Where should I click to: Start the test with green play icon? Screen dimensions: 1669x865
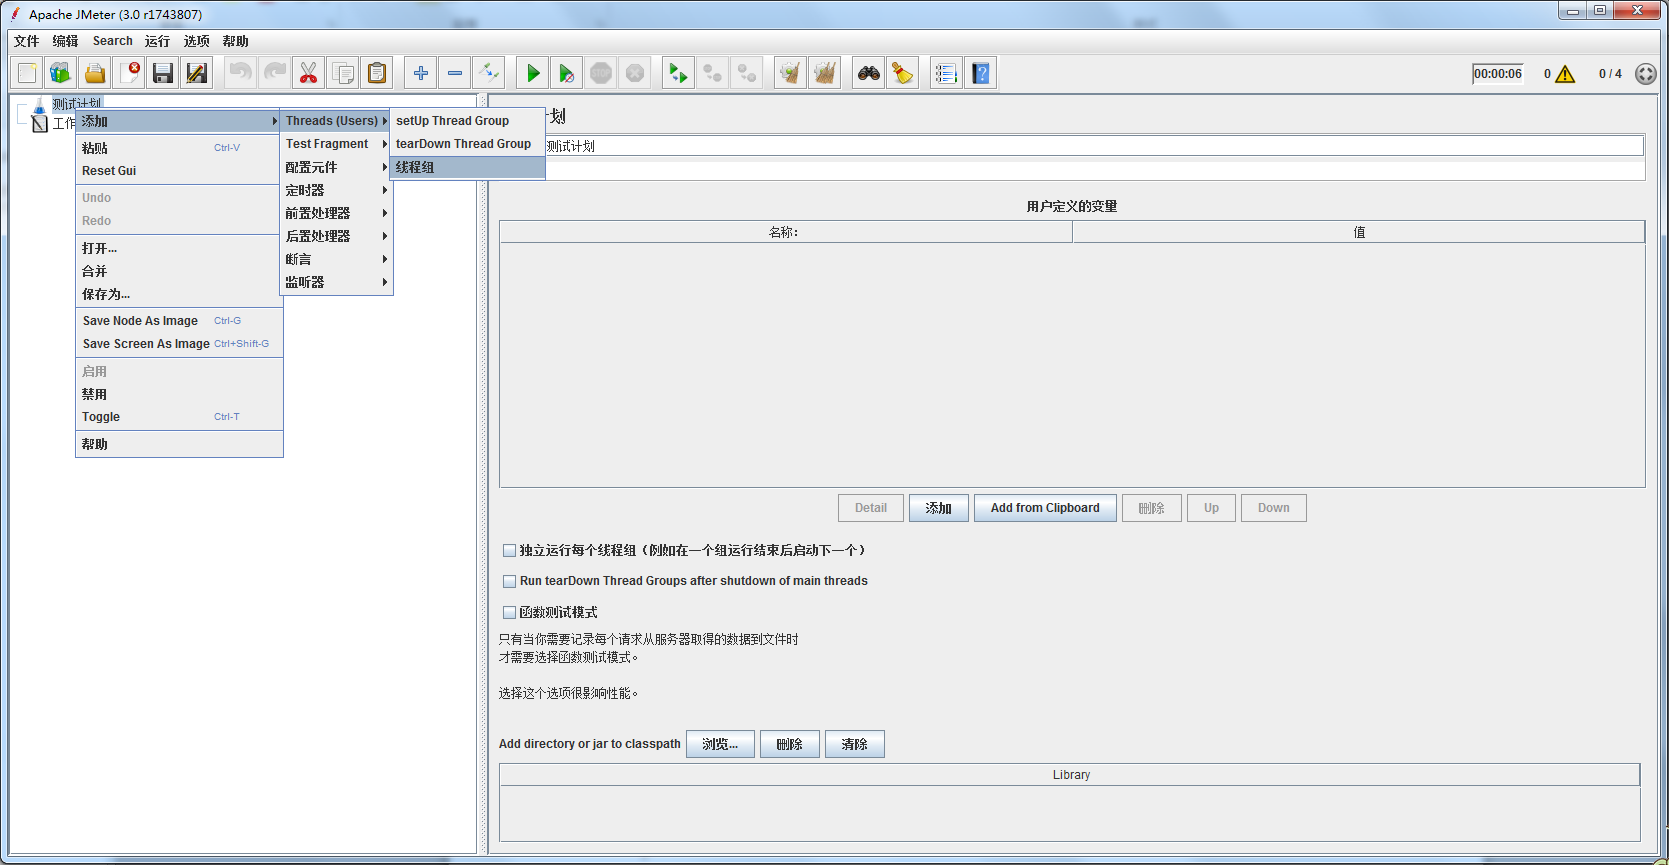click(533, 73)
